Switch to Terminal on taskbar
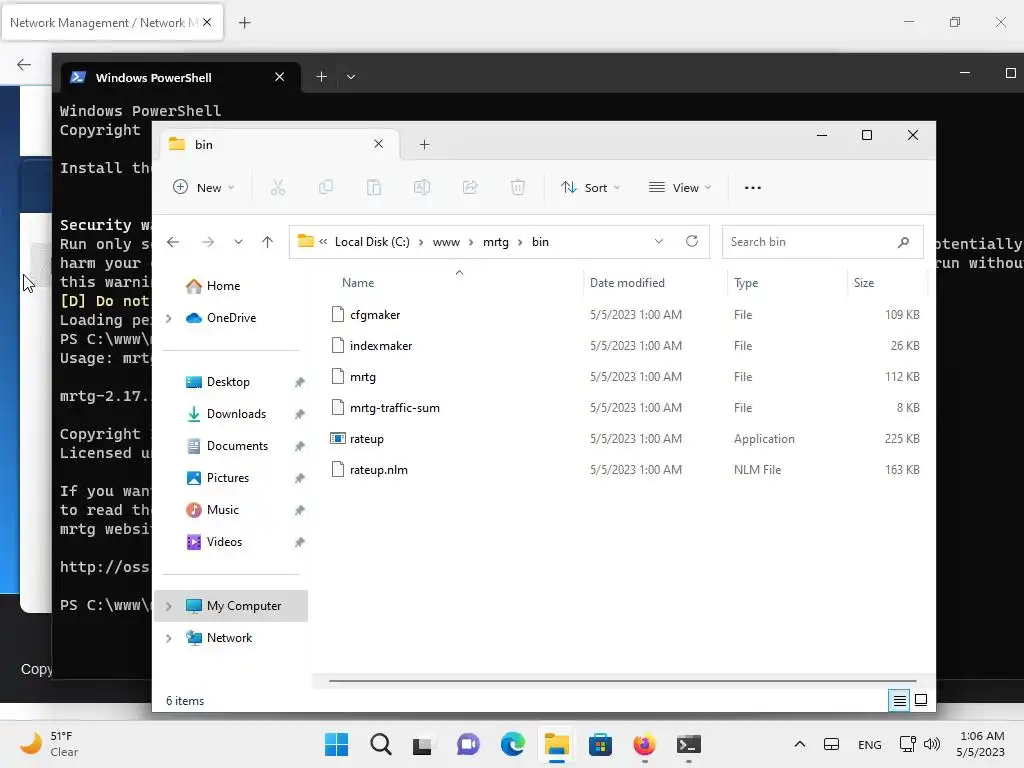Viewport: 1024px width, 768px height. pos(688,744)
